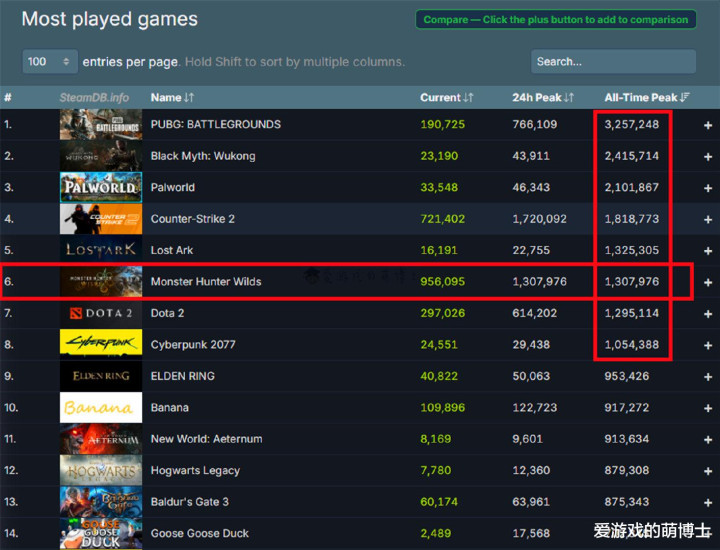Open the ELDEN RING game name link

(182, 376)
